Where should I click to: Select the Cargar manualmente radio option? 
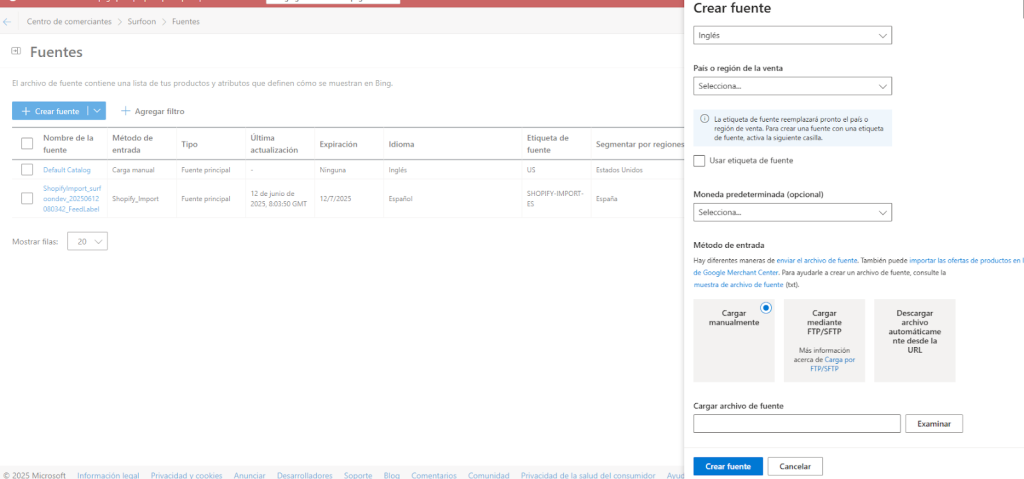coord(766,308)
